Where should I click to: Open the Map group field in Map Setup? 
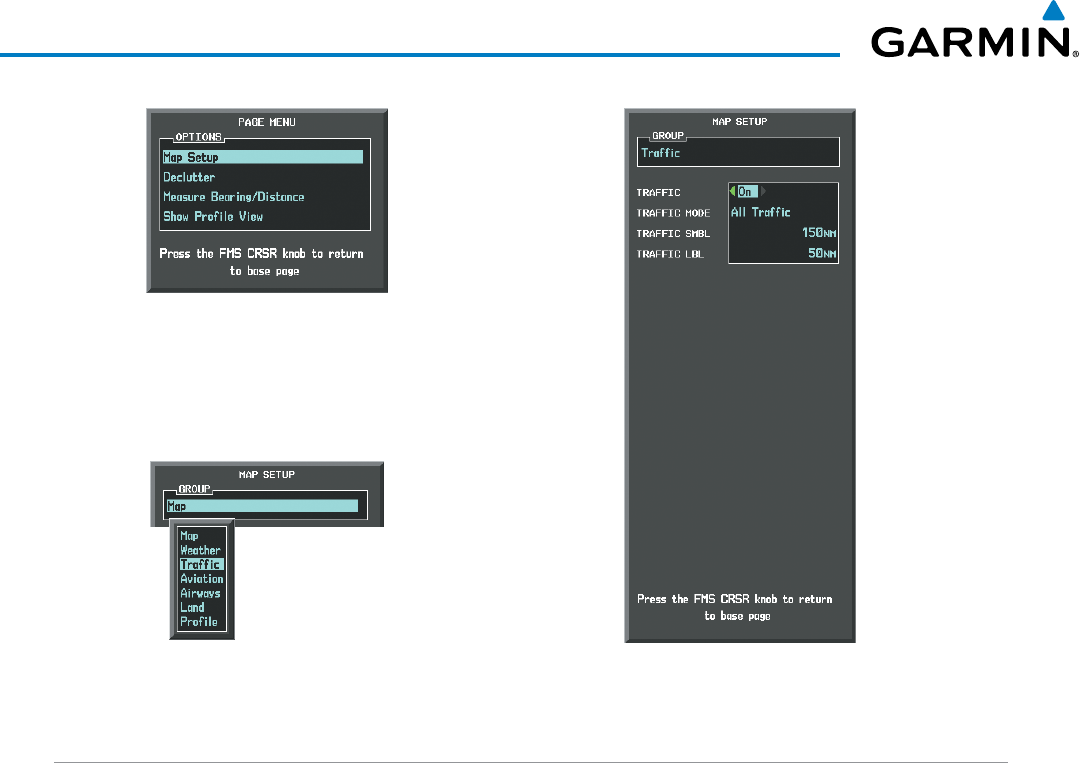coord(262,506)
